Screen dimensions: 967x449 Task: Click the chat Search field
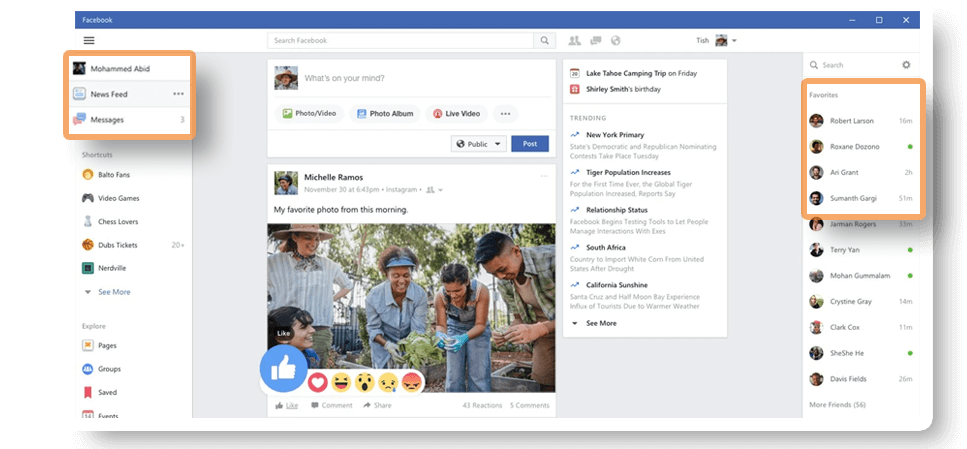point(851,65)
